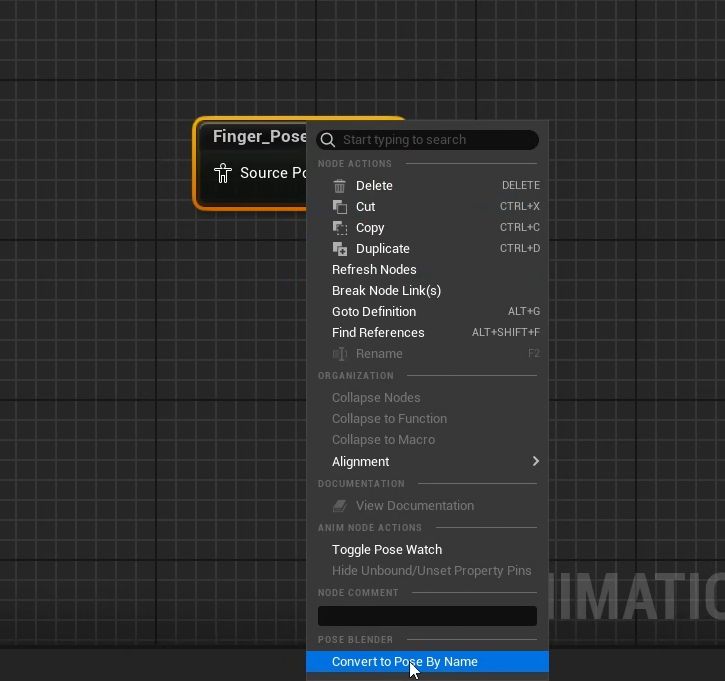725x681 pixels.
Task: Select the Finger_Pose node title
Action: coord(259,136)
